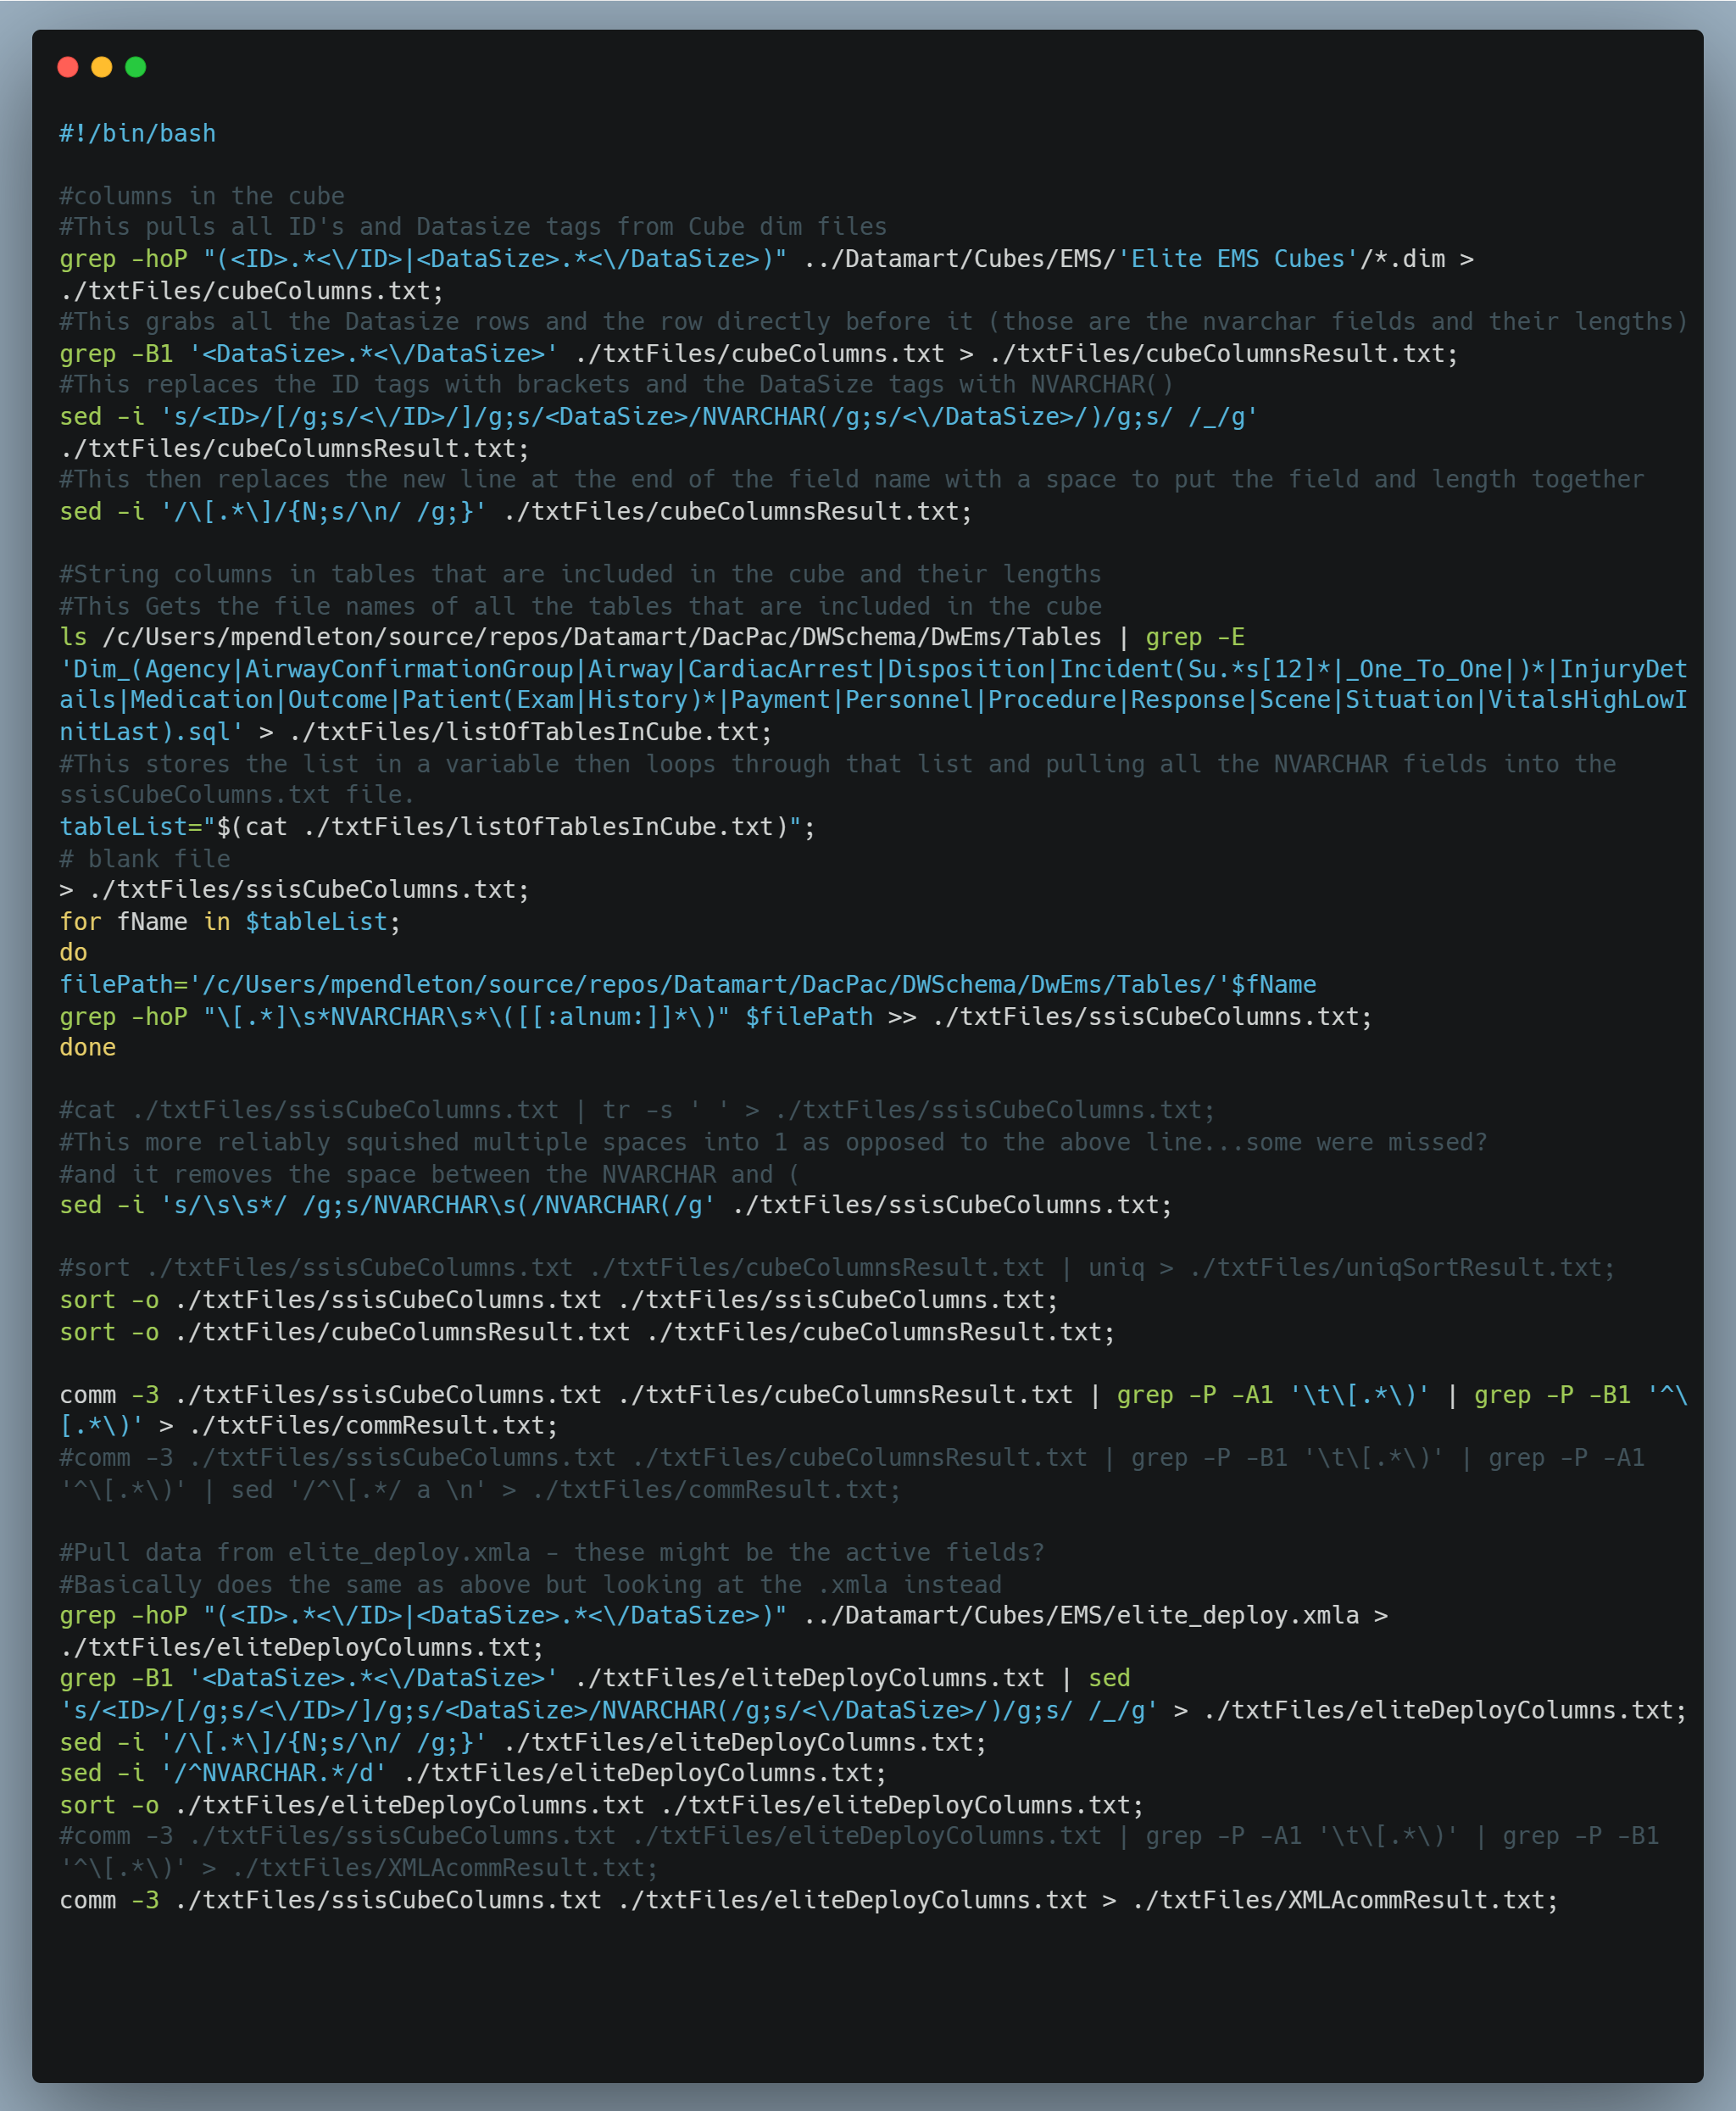The width and height of the screenshot is (1736, 2111).
Task: Click the red close window dot
Action: pyautogui.click(x=66, y=66)
